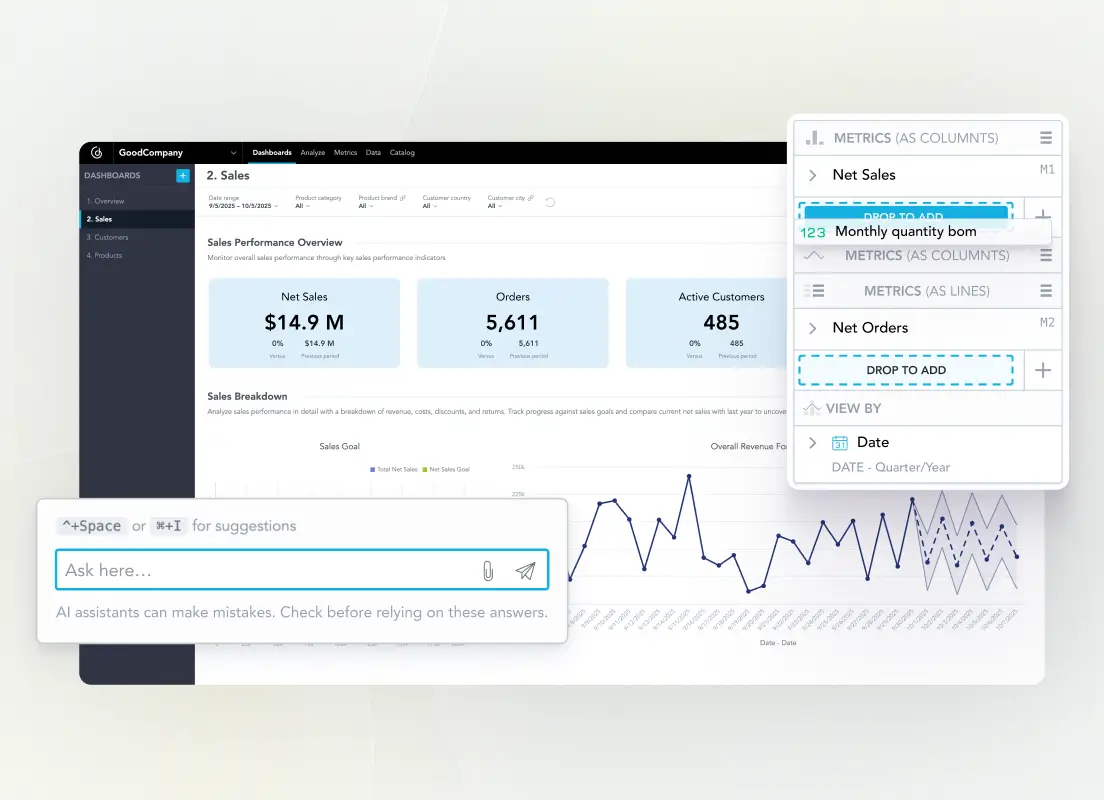
Task: Expand the Date item under VIEW BY
Action: click(811, 442)
